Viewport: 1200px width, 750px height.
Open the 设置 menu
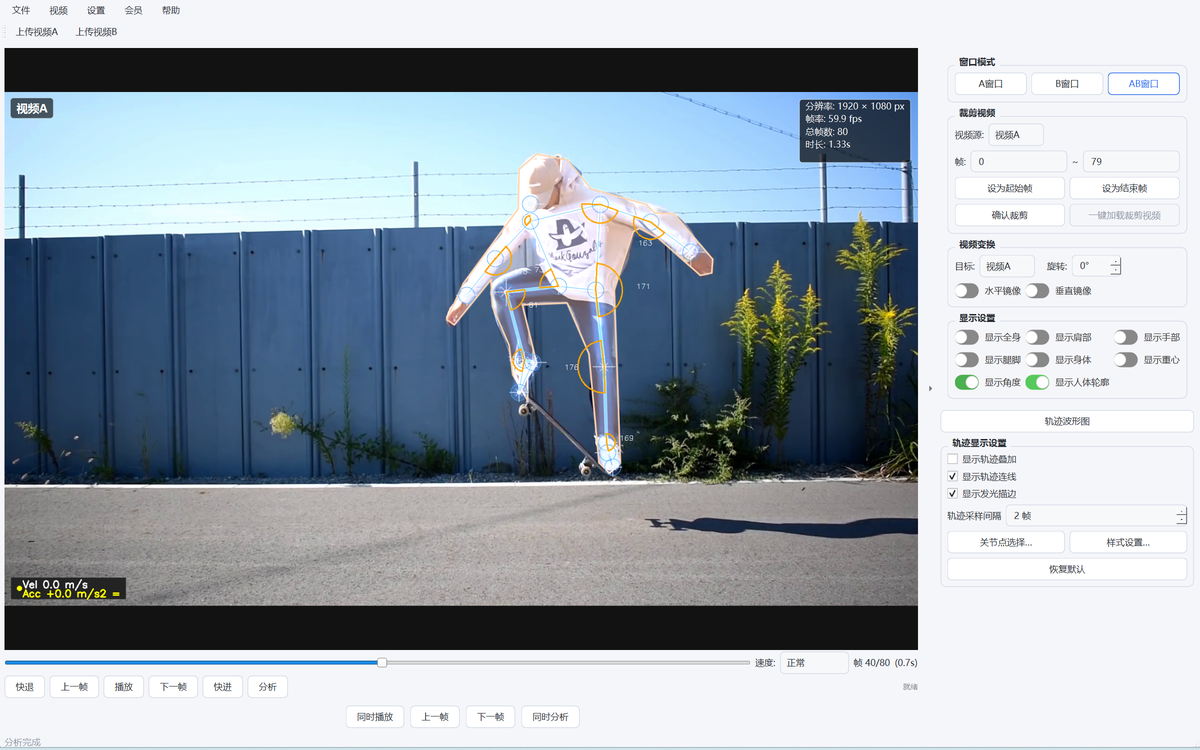coord(96,10)
